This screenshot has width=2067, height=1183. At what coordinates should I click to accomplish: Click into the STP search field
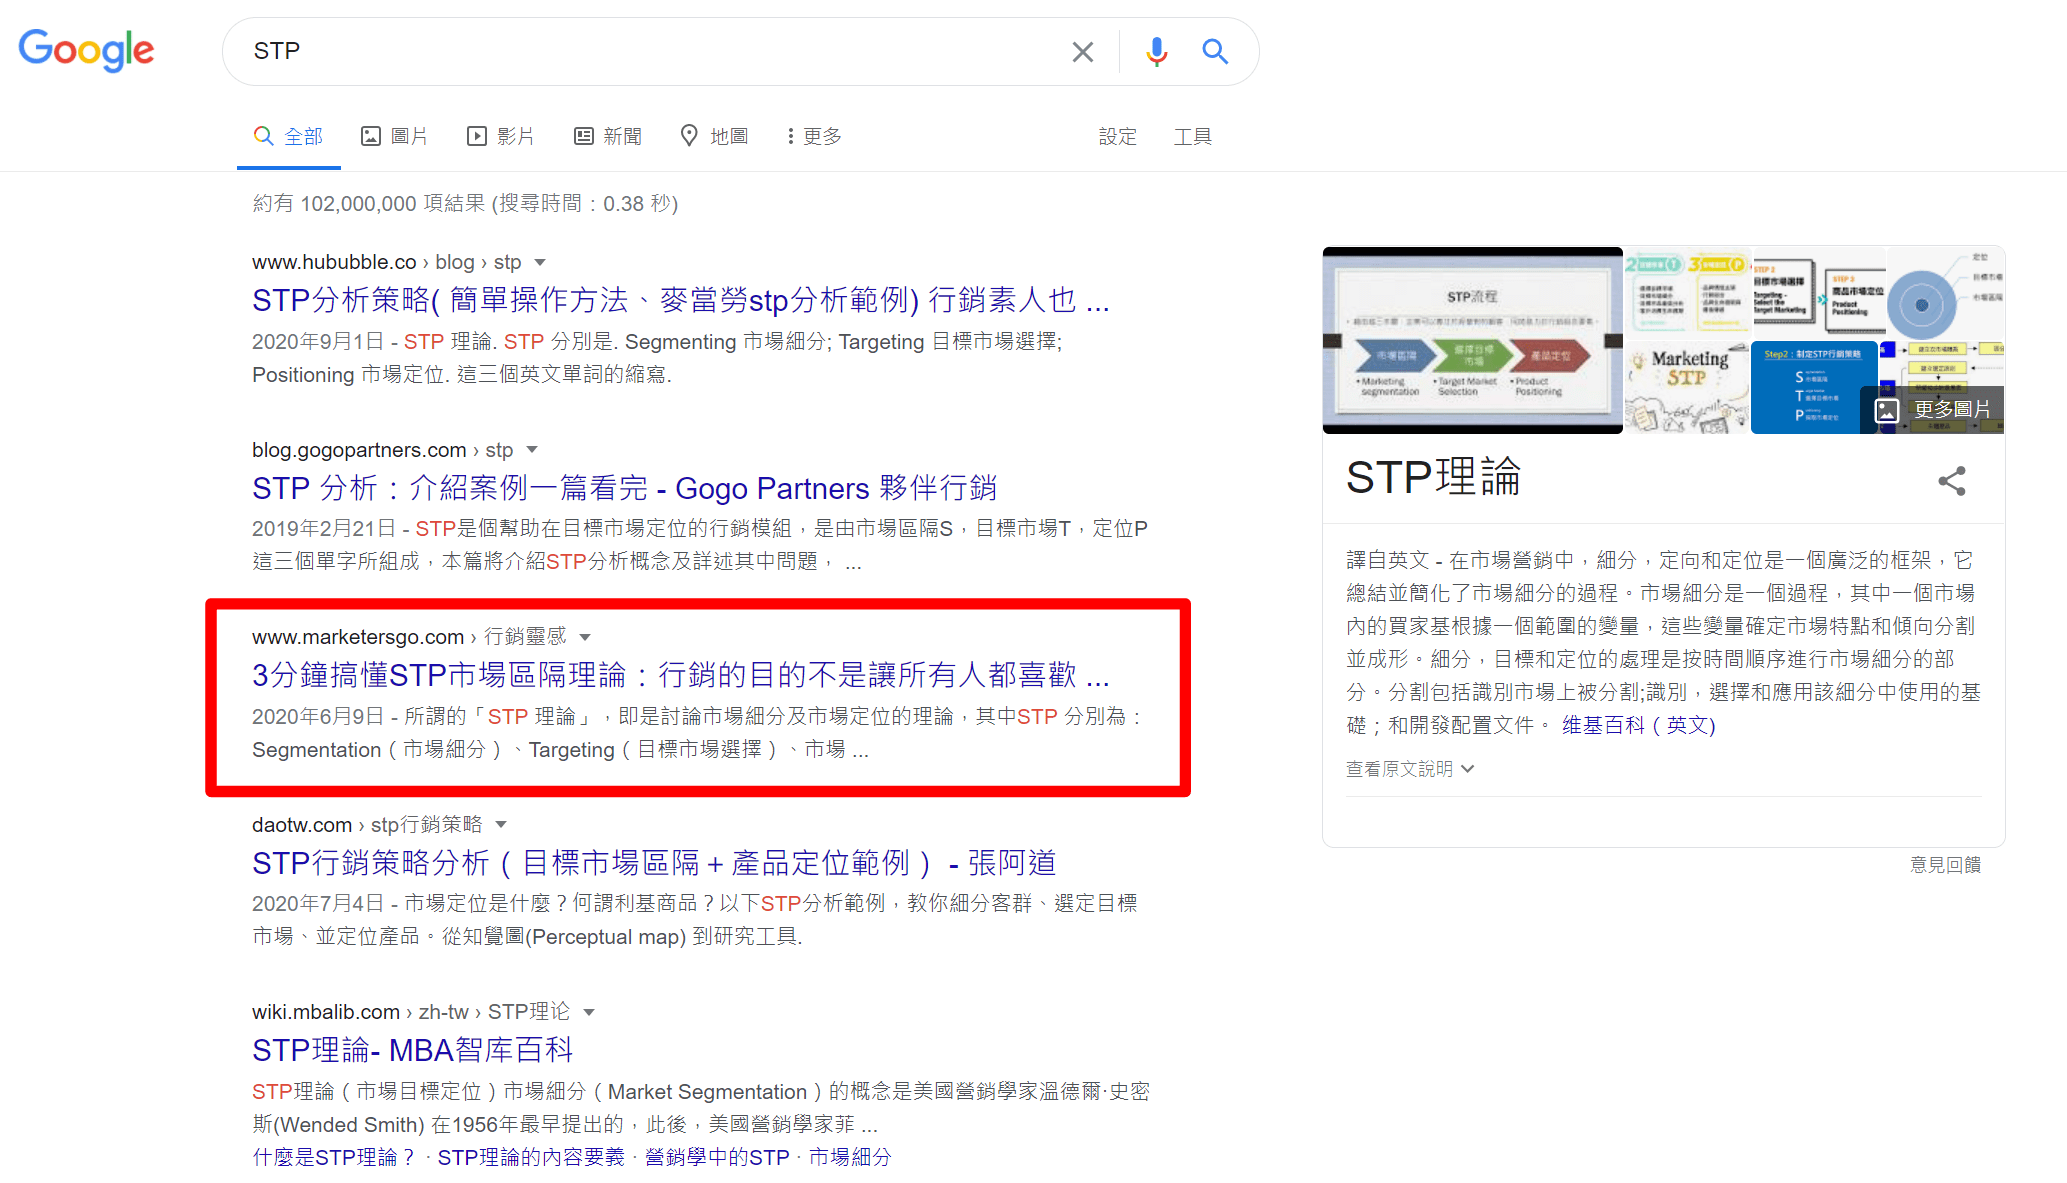click(x=650, y=51)
